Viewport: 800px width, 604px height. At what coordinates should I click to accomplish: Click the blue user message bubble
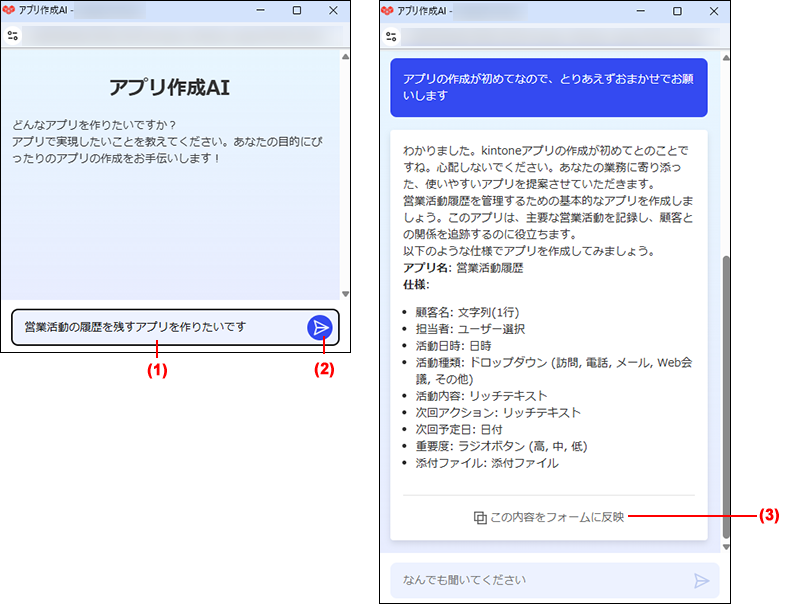[x=548, y=87]
